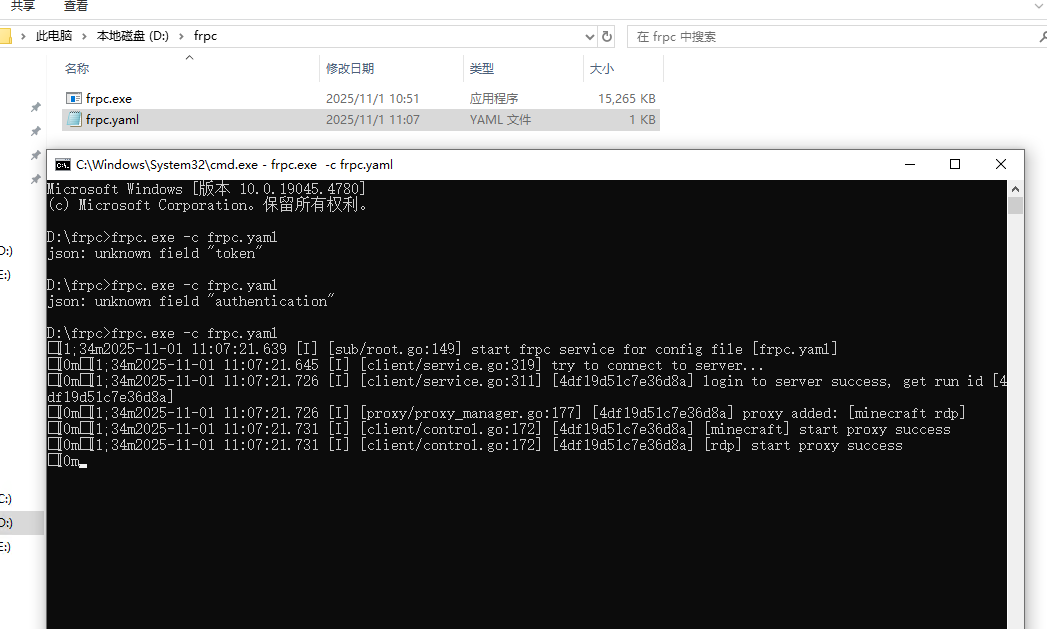Sort files by 修改日期 column header

point(350,69)
